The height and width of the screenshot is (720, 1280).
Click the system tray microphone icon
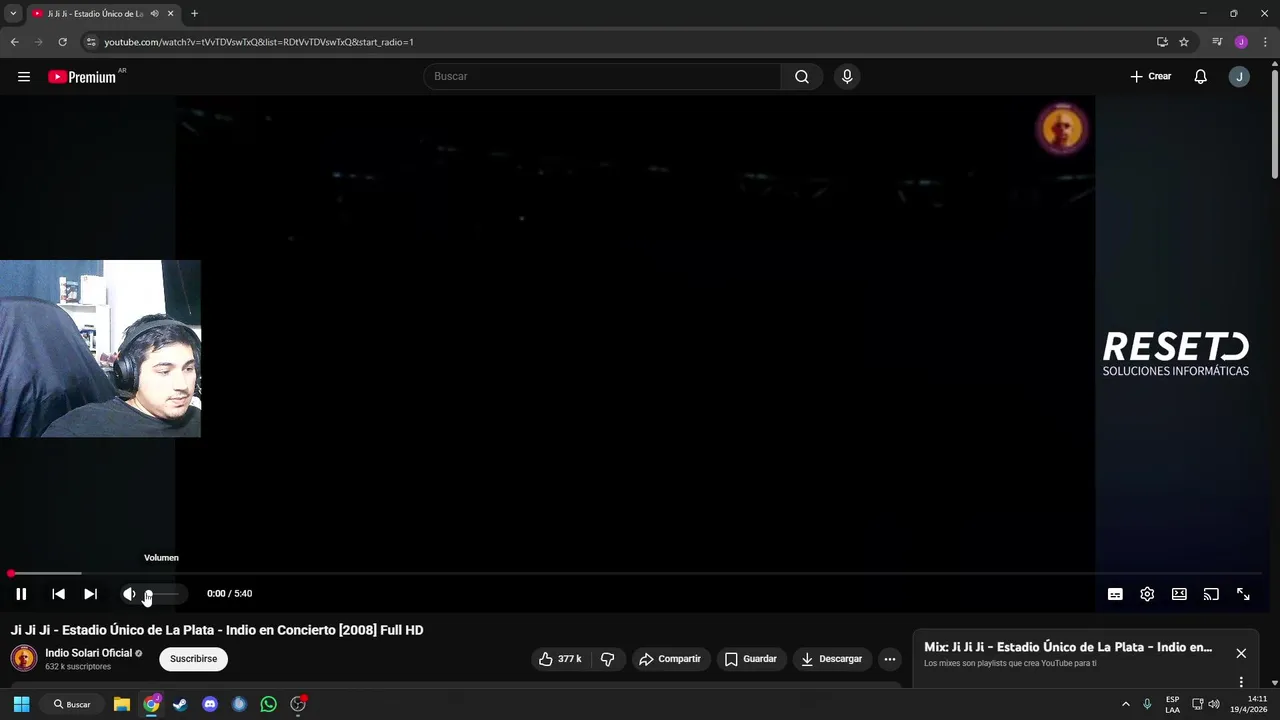coord(1147,704)
